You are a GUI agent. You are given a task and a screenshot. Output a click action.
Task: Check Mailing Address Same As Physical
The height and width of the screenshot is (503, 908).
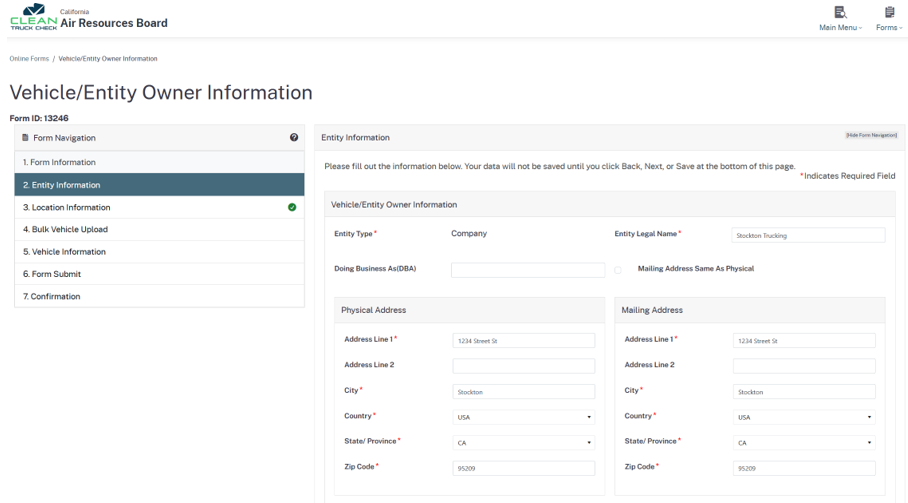pyautogui.click(x=618, y=270)
